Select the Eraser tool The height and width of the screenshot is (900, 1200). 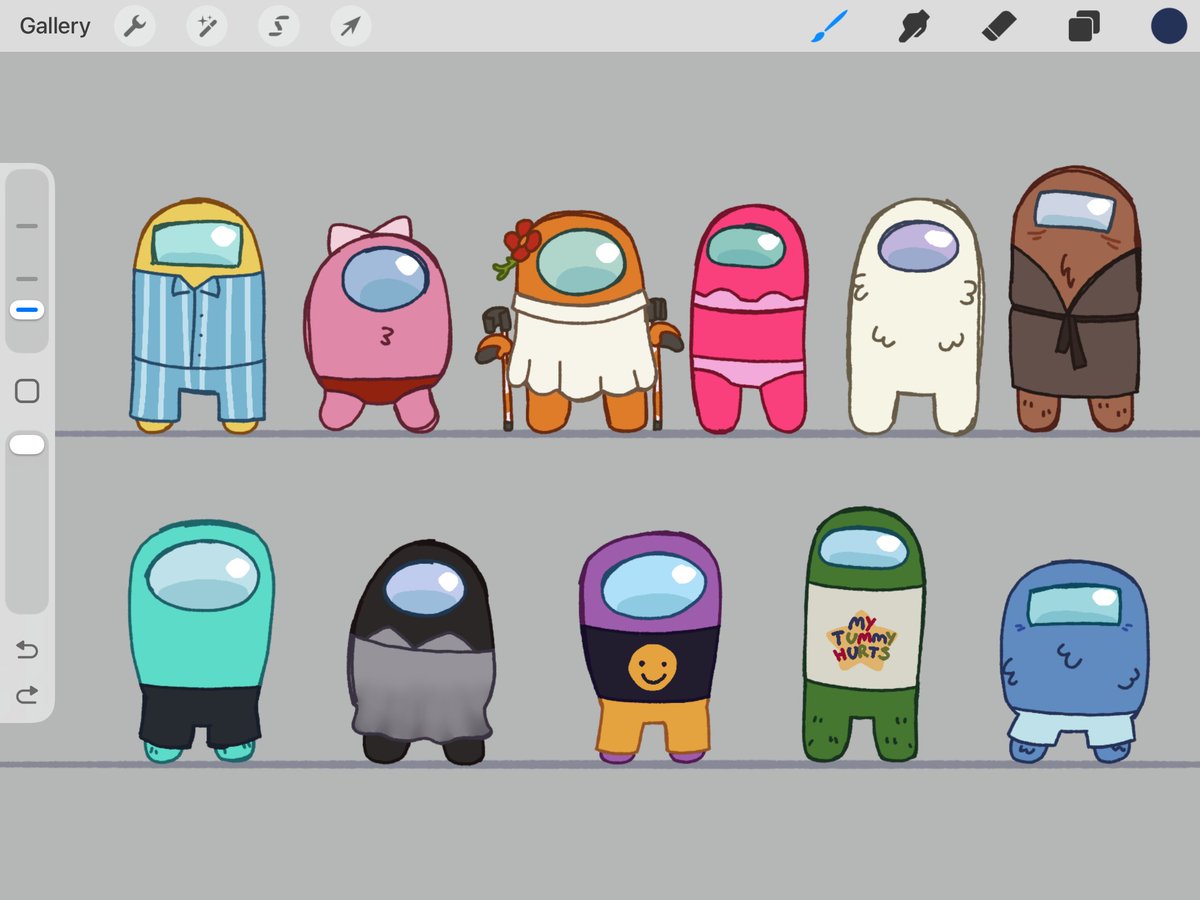999,26
